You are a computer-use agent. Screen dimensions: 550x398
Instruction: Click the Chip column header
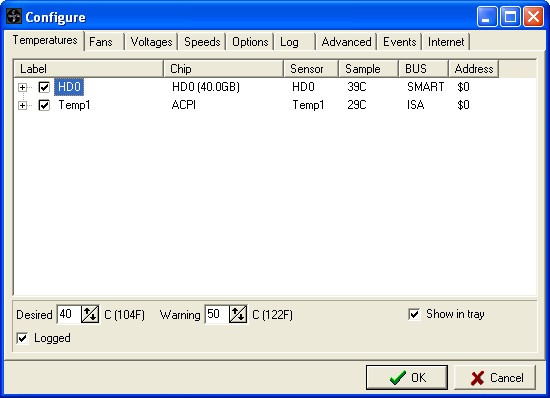(x=223, y=69)
